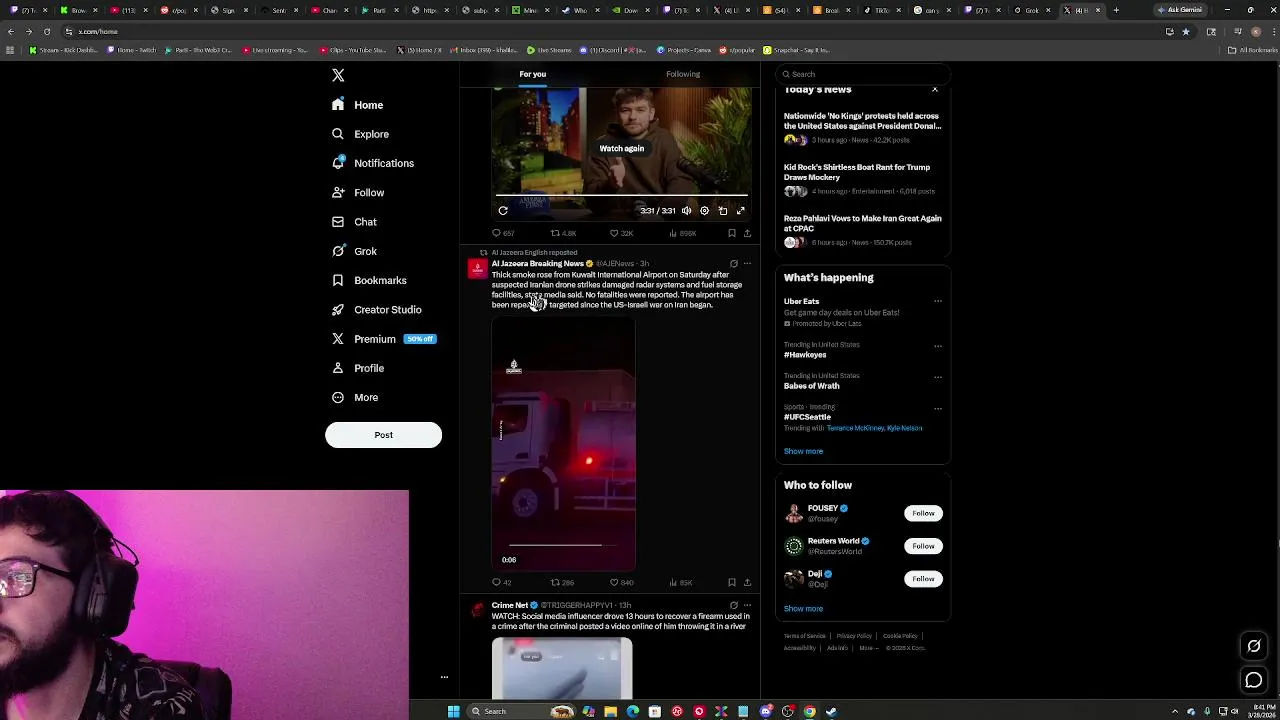Screen dimensions: 1280x720
Task: Open Grok from the sidebar
Action: (355, 251)
